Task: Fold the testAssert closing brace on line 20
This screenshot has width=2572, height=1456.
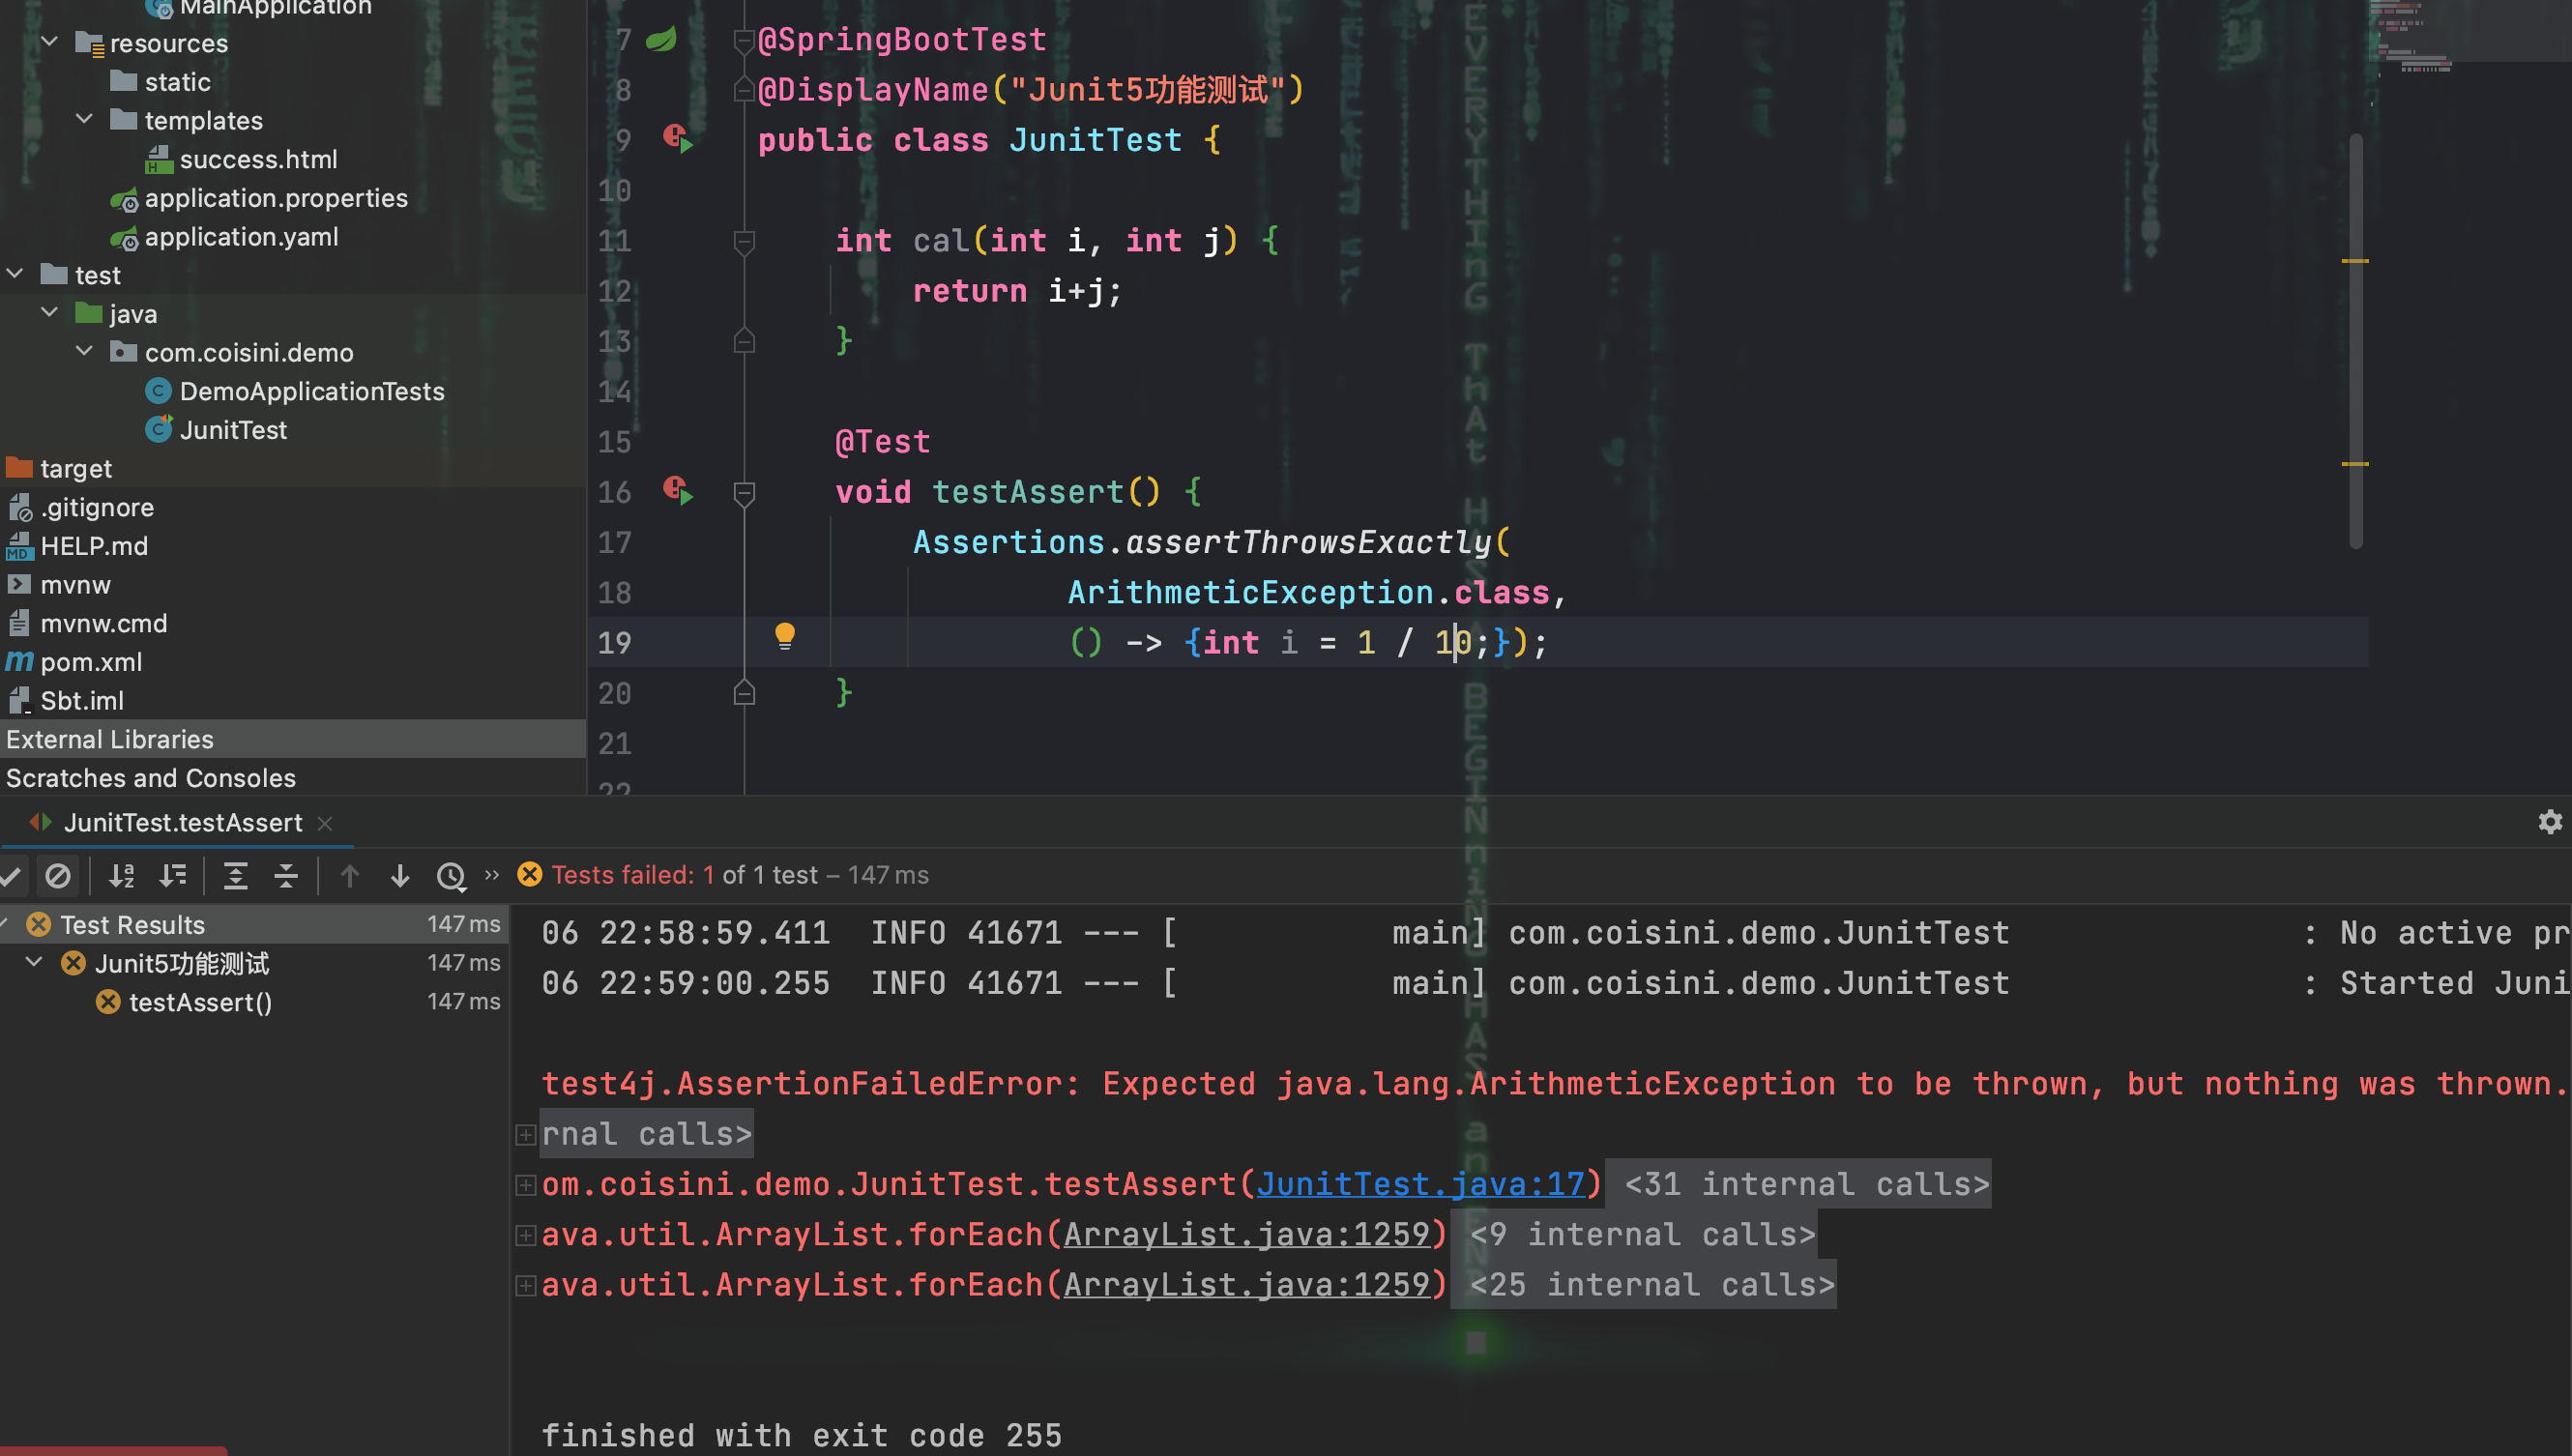Action: (x=744, y=692)
